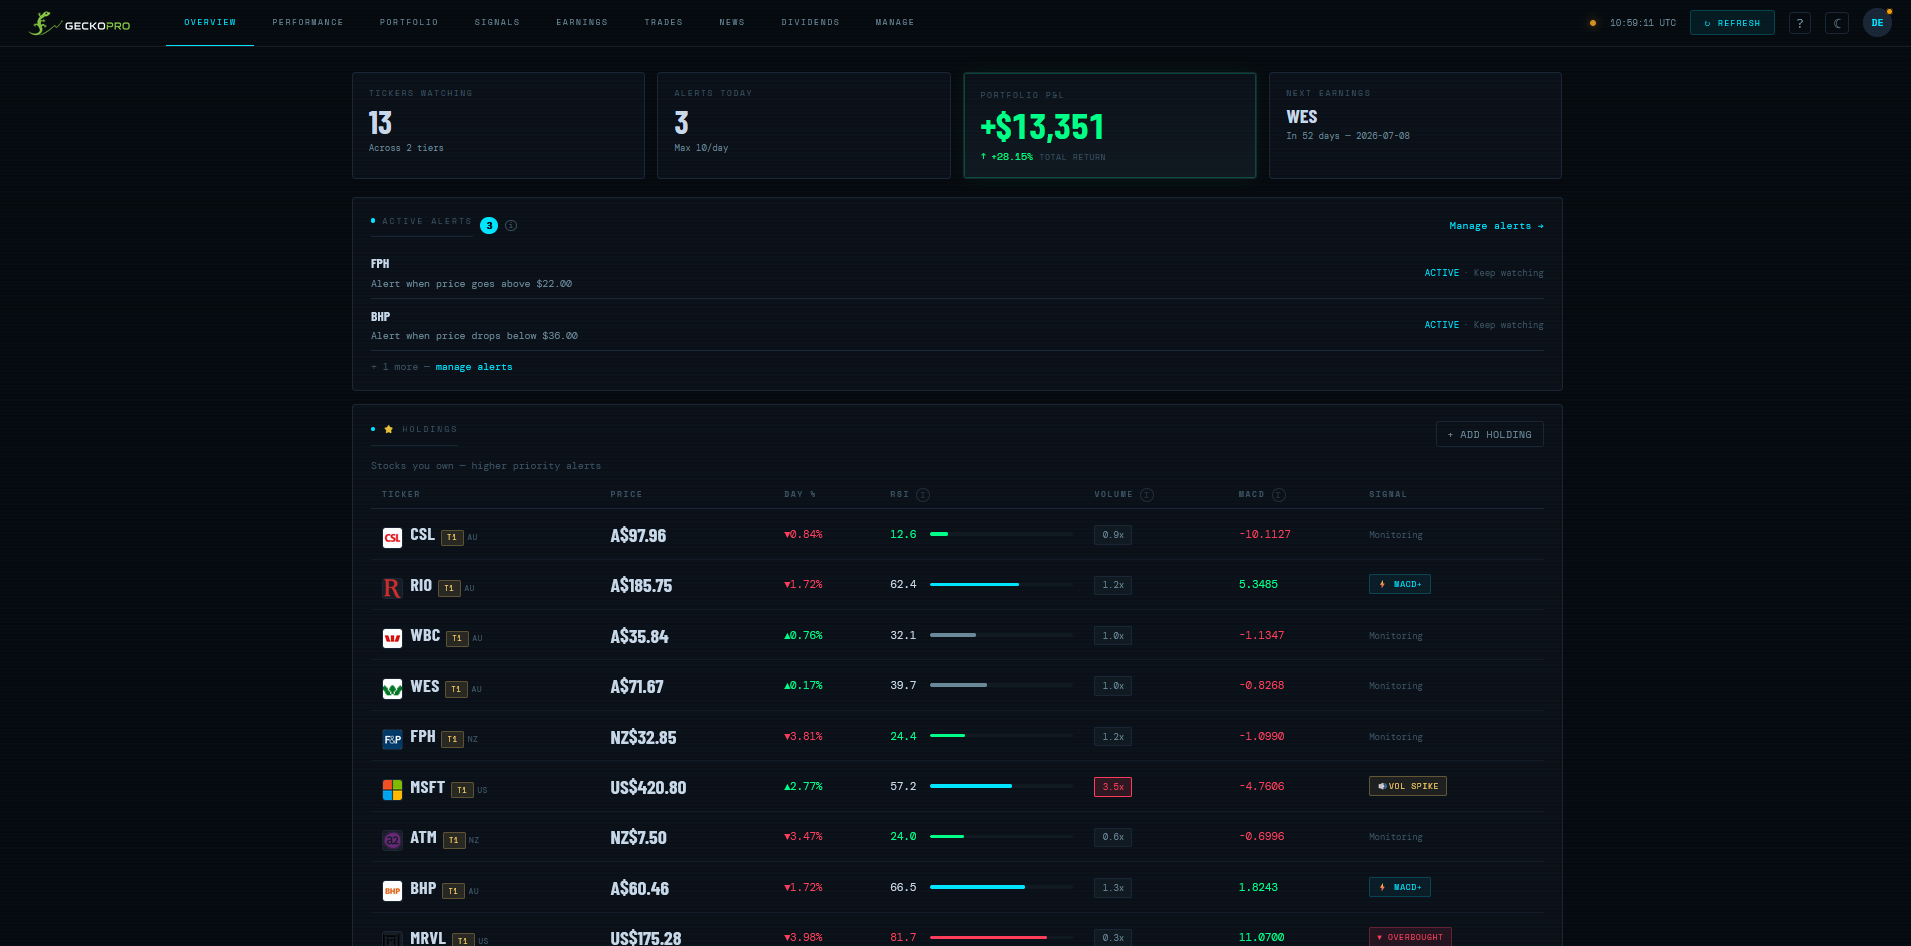Click the BHP RSI bar
This screenshot has height=946, width=1911.
(1002, 887)
